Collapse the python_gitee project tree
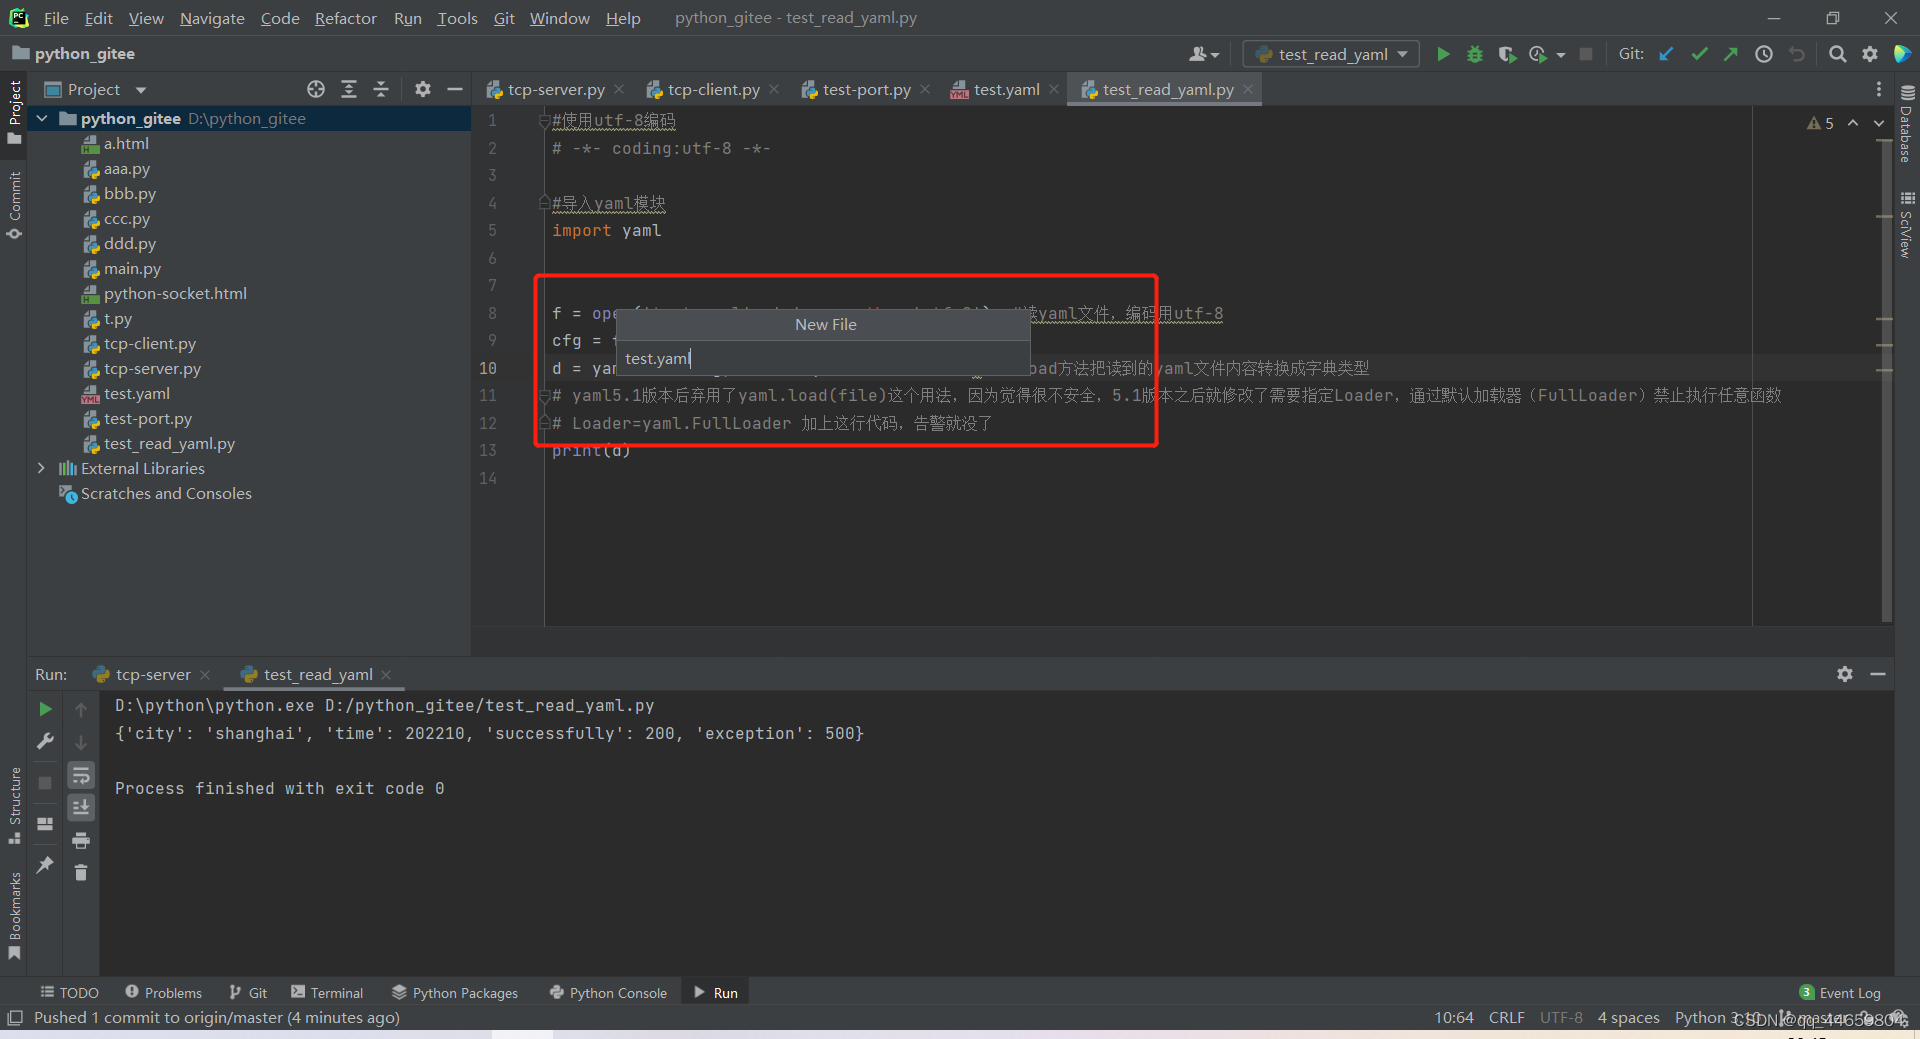Screen dimensions: 1920x1039 click(x=42, y=118)
